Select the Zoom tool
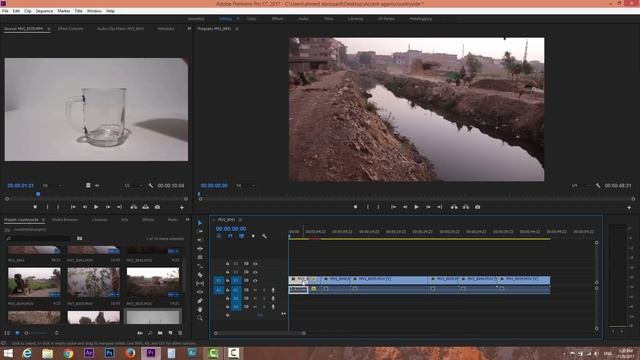Screen dimensions: 640x360 [x=200, y=318]
